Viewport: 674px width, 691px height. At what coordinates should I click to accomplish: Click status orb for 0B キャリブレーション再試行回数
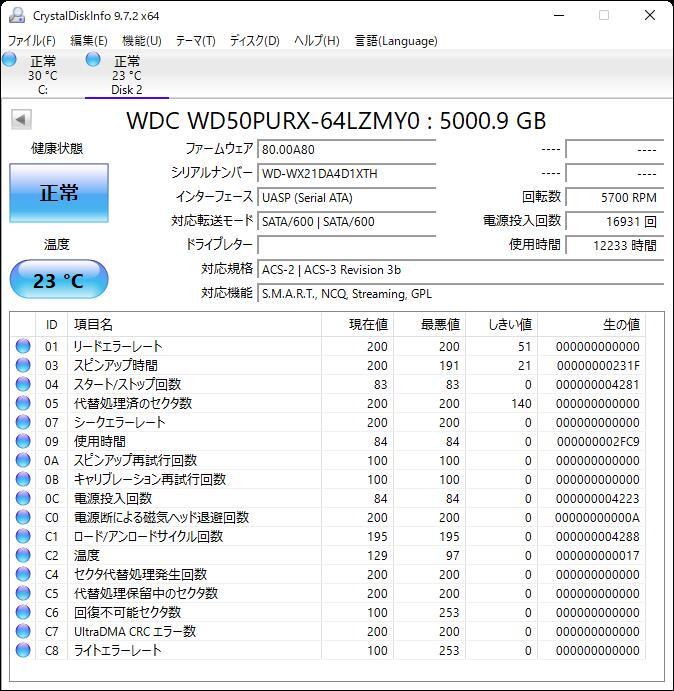(23, 479)
